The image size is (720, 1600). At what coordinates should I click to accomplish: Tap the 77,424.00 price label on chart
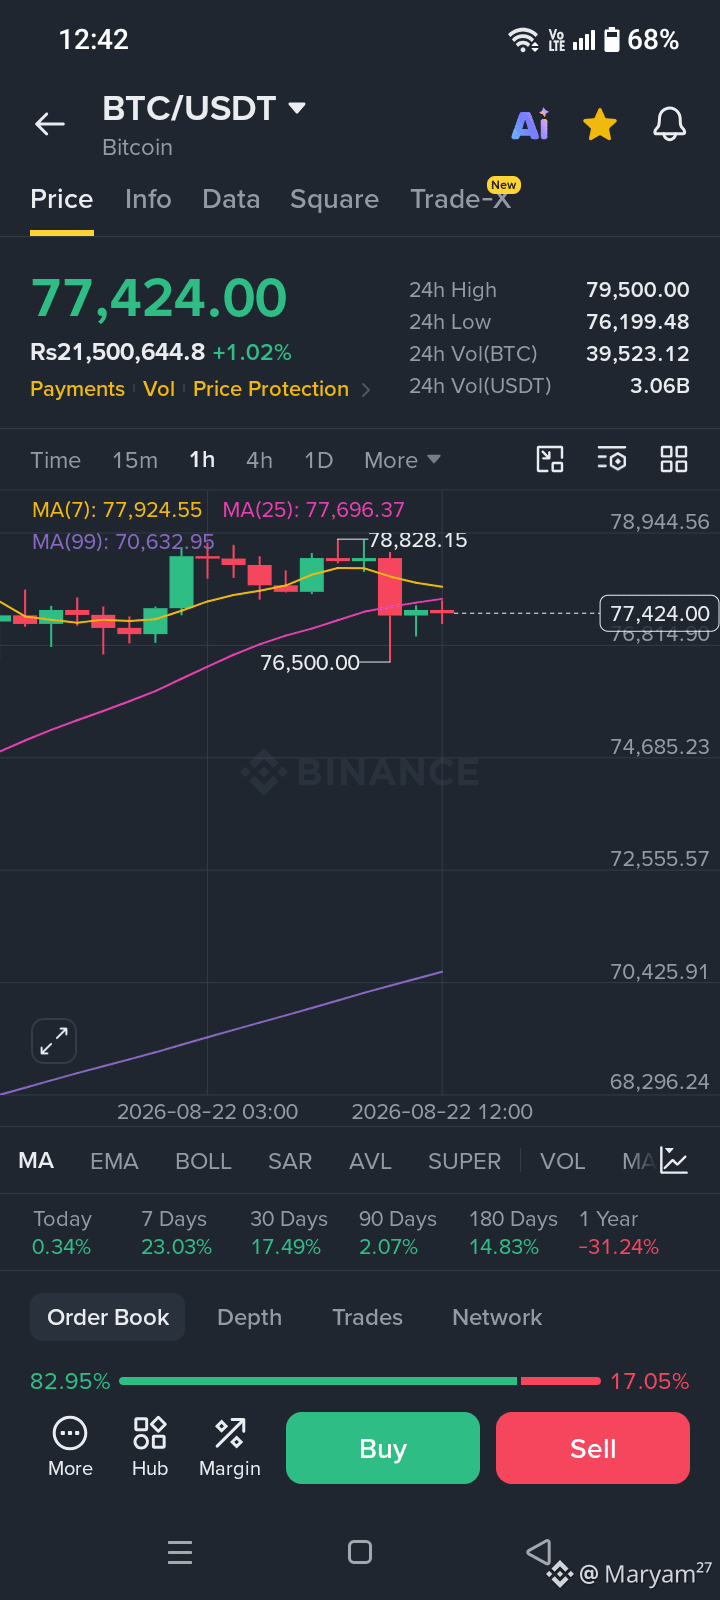click(x=659, y=613)
